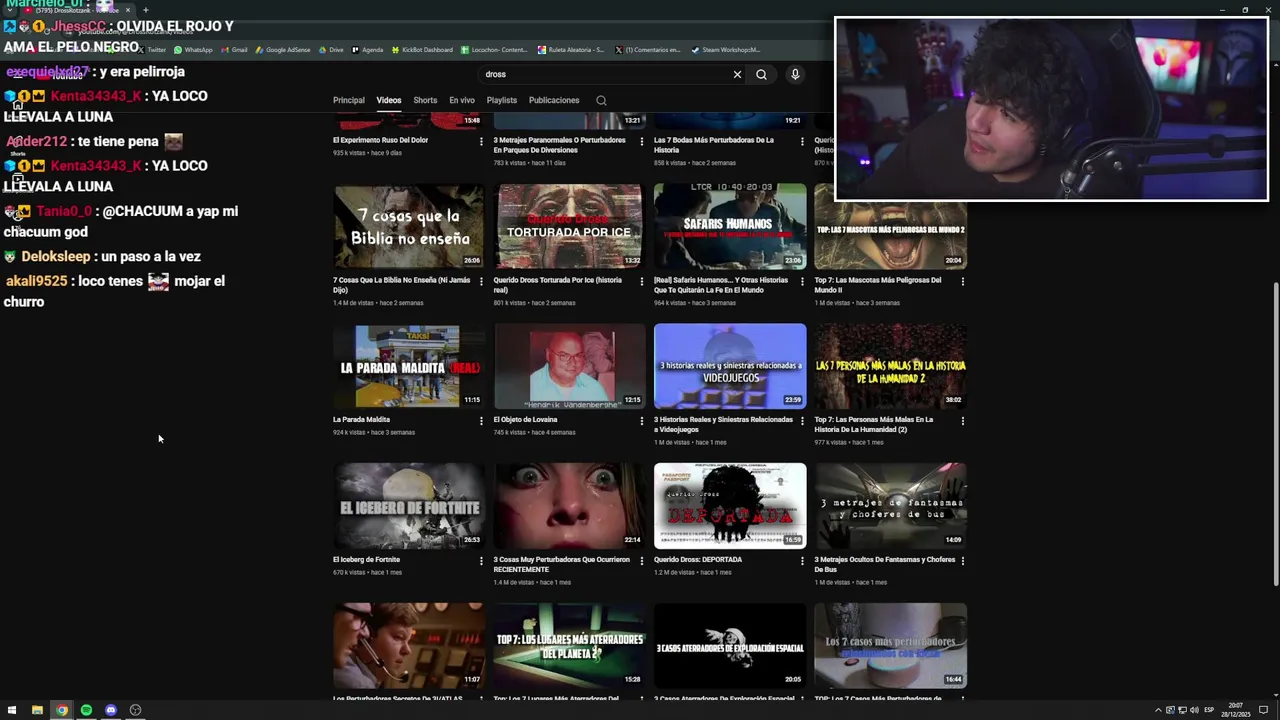This screenshot has width=1280, height=720.
Task: Open the Google AdSense bookmark
Action: 283,50
